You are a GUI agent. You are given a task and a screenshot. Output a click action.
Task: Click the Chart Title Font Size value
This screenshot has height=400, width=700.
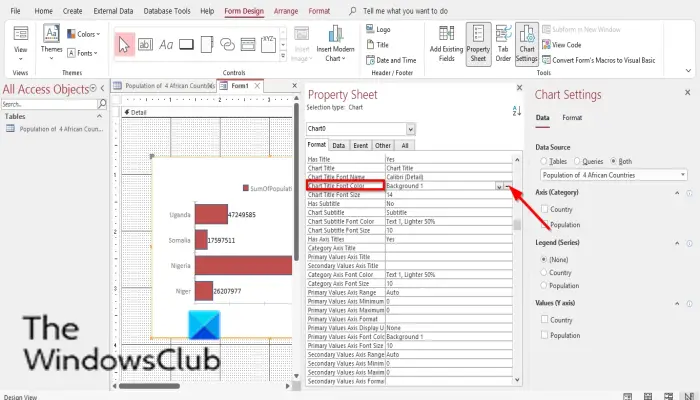pyautogui.click(x=449, y=195)
